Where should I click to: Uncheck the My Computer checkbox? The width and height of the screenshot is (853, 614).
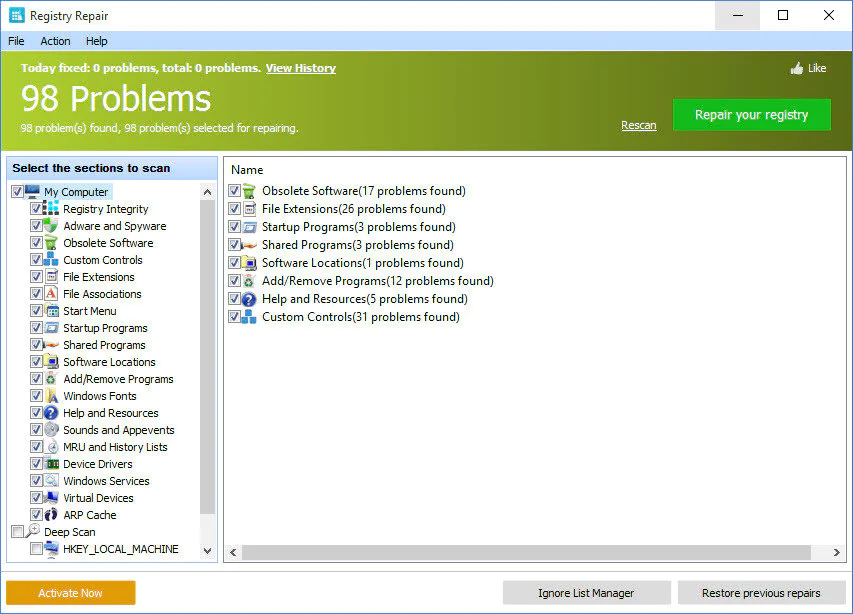tap(17, 191)
